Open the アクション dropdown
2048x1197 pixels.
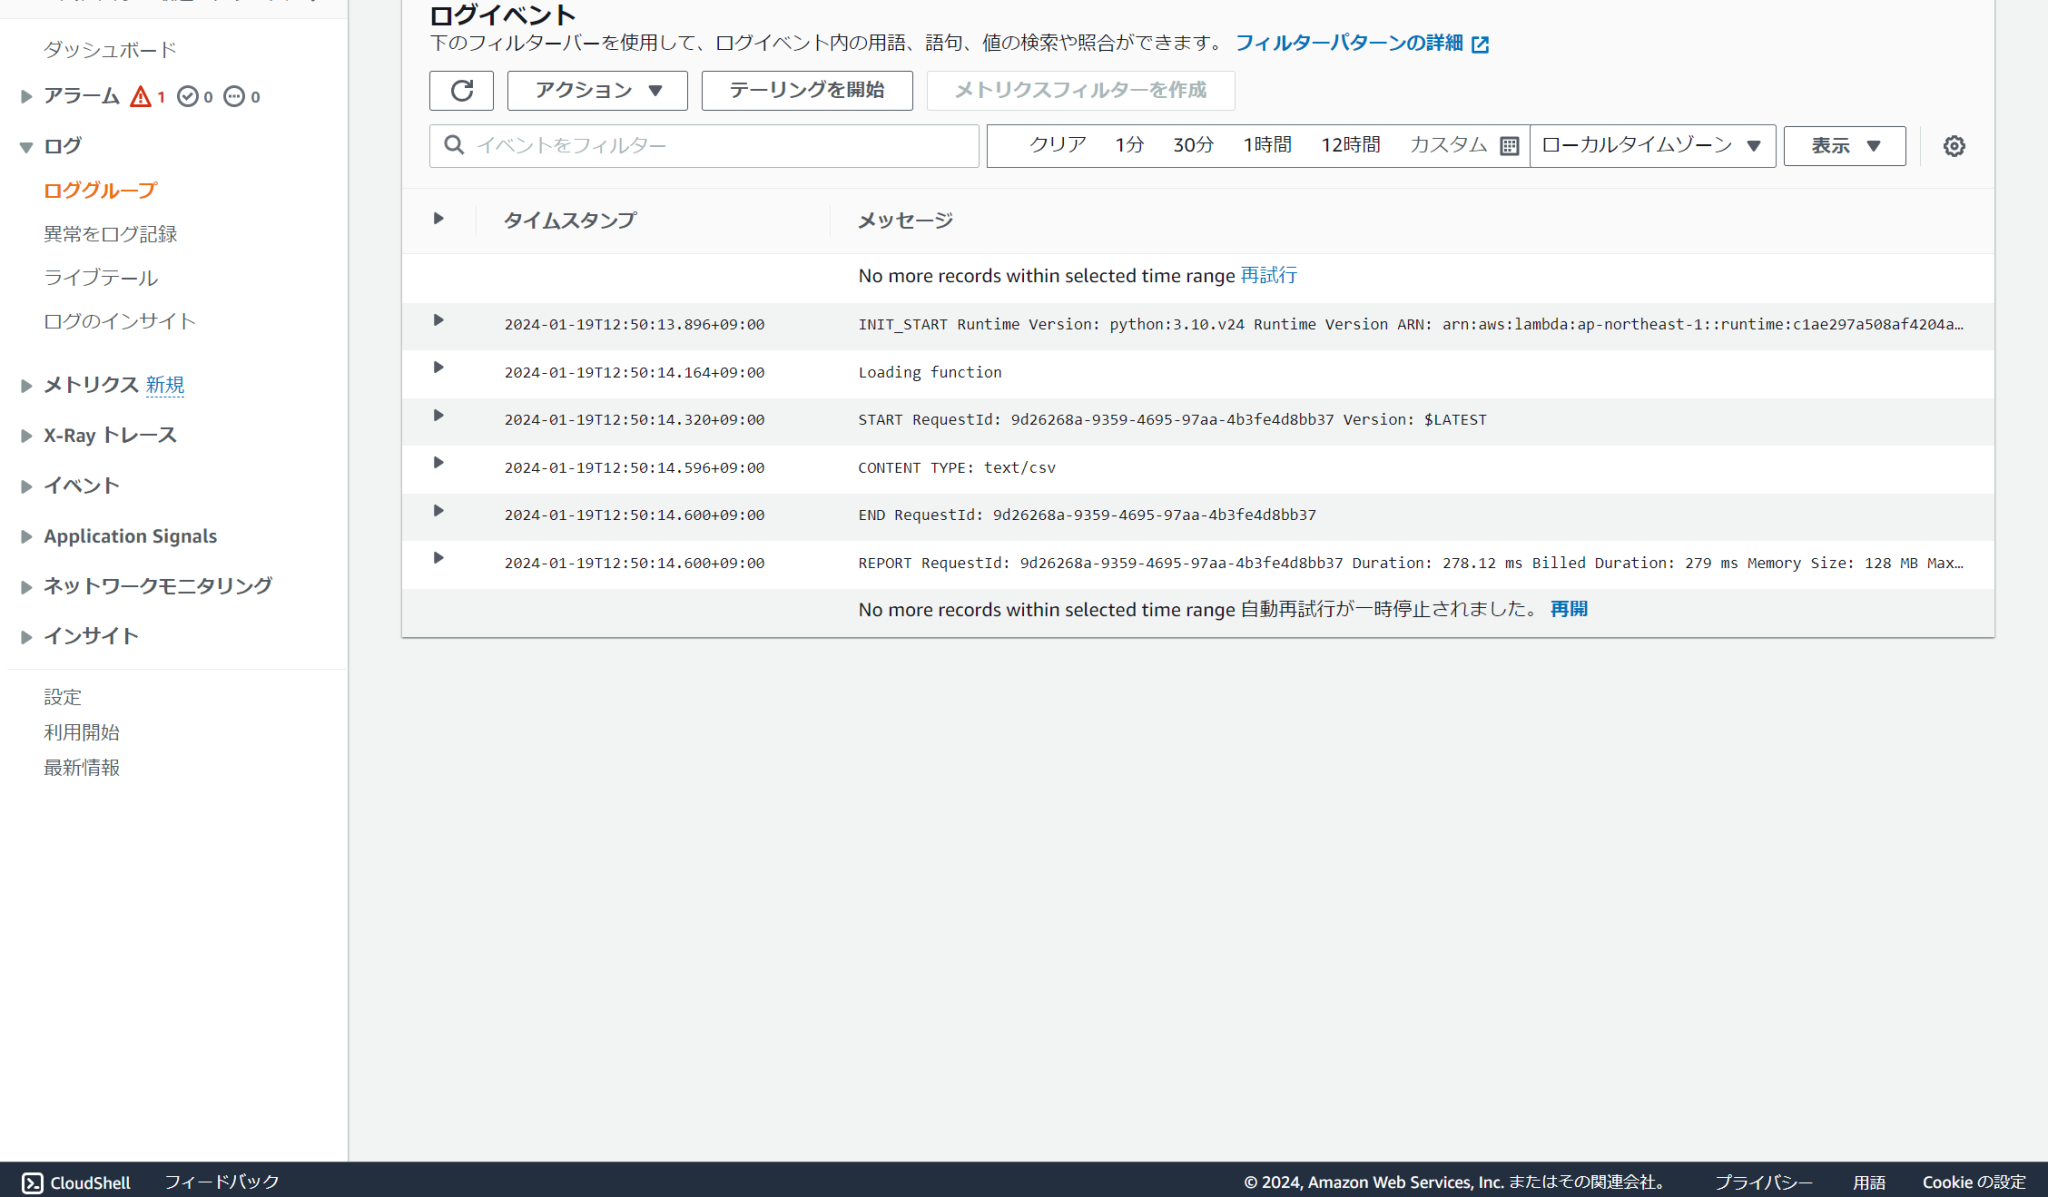pyautogui.click(x=597, y=90)
